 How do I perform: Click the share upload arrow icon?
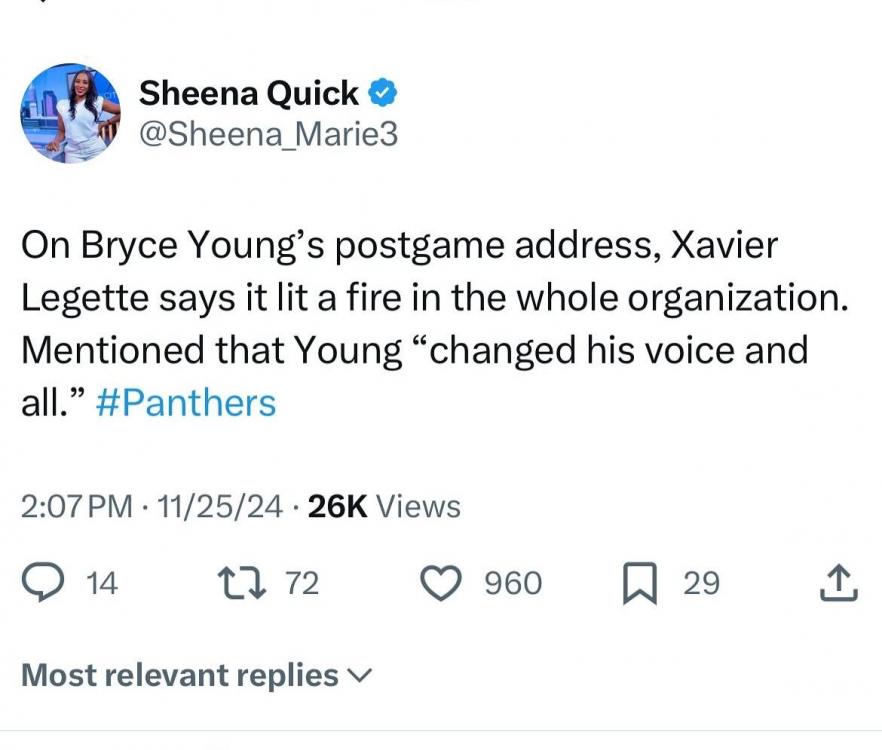click(x=838, y=583)
